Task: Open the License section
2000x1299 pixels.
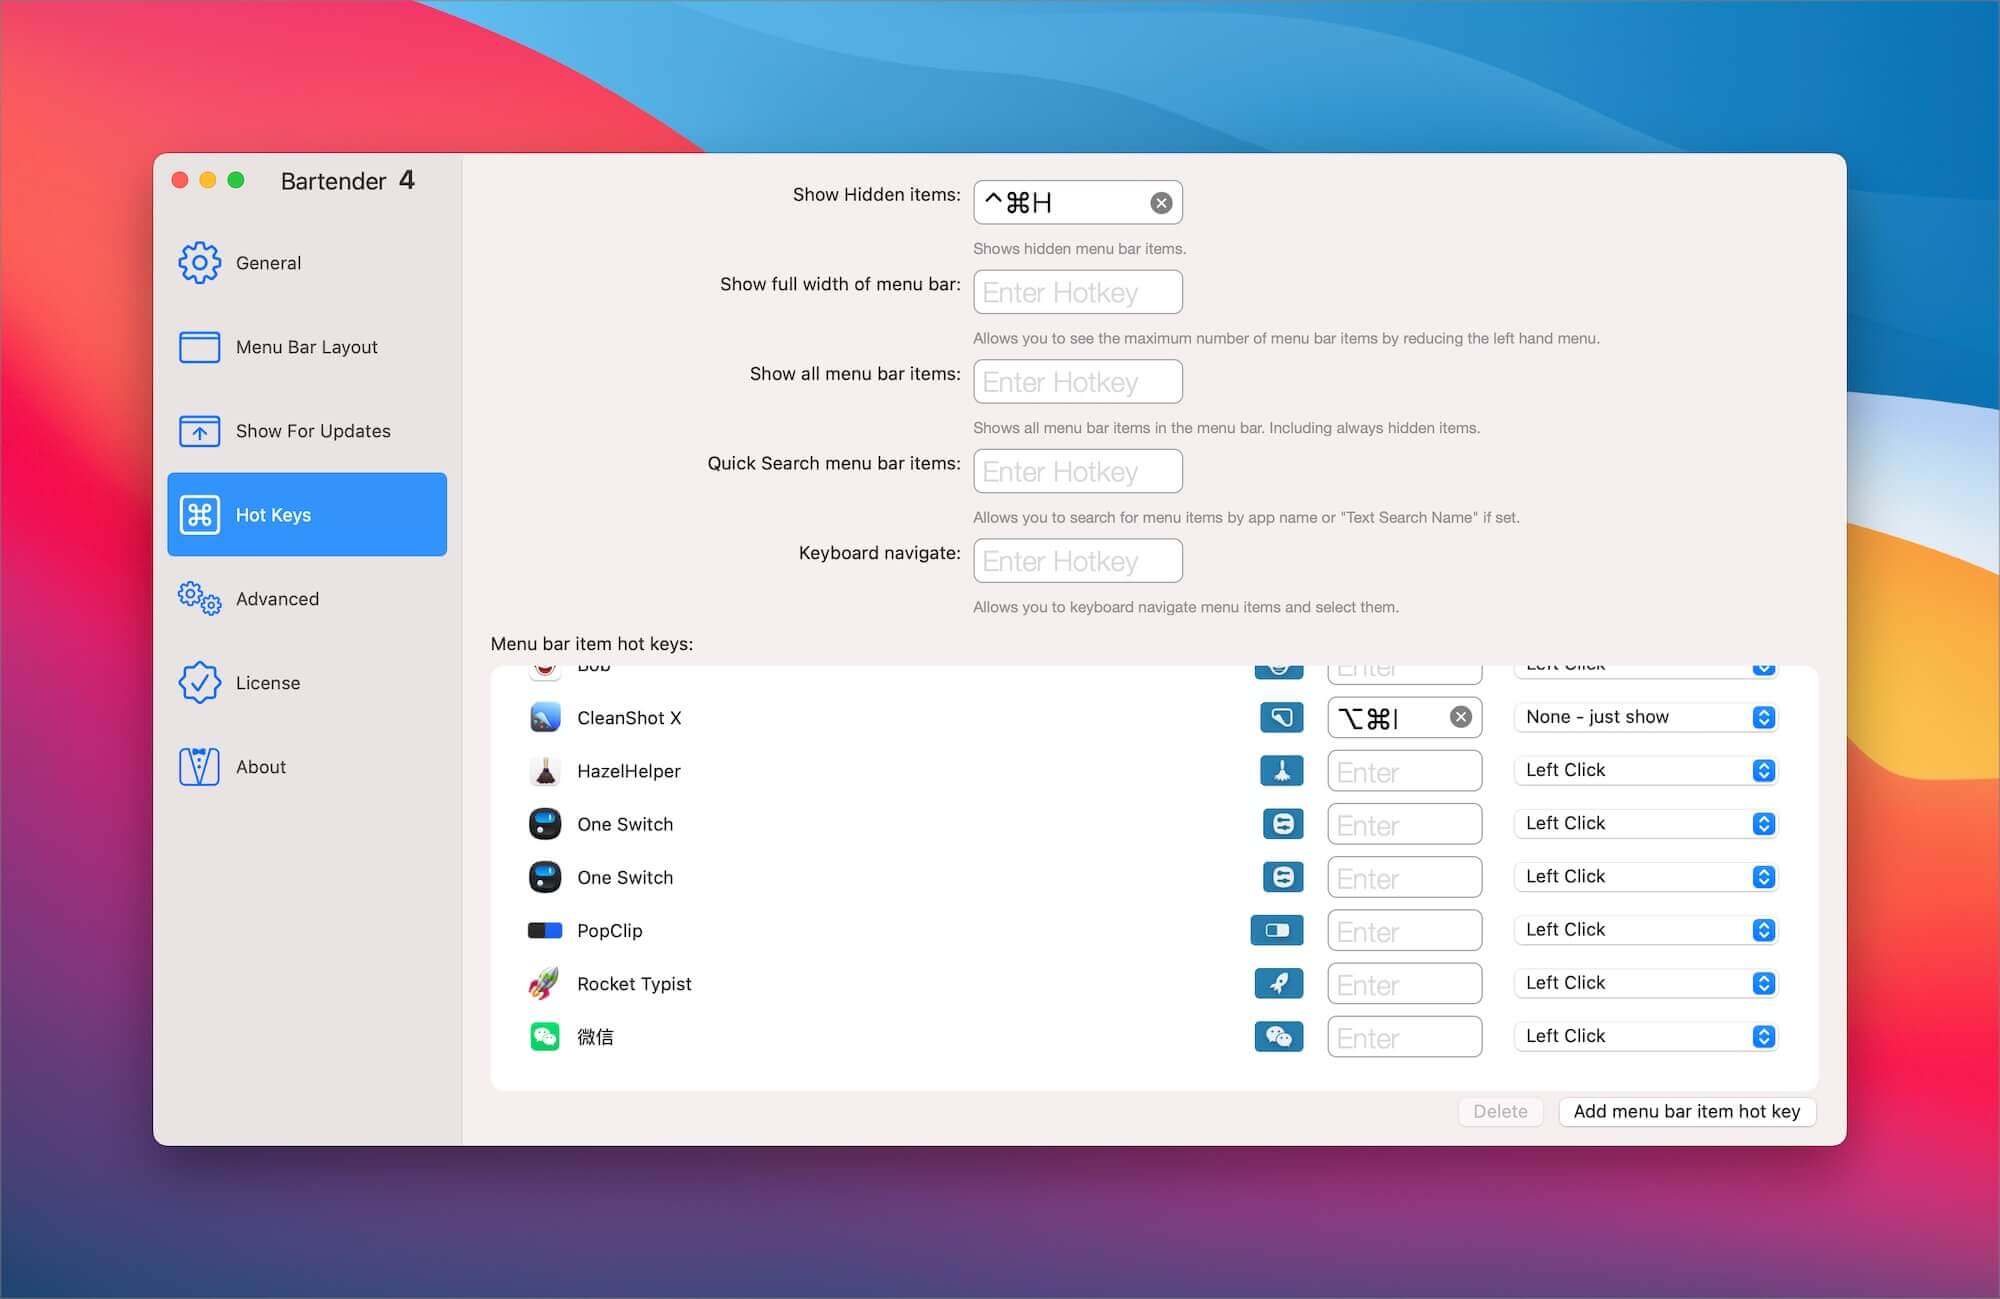Action: click(x=306, y=683)
